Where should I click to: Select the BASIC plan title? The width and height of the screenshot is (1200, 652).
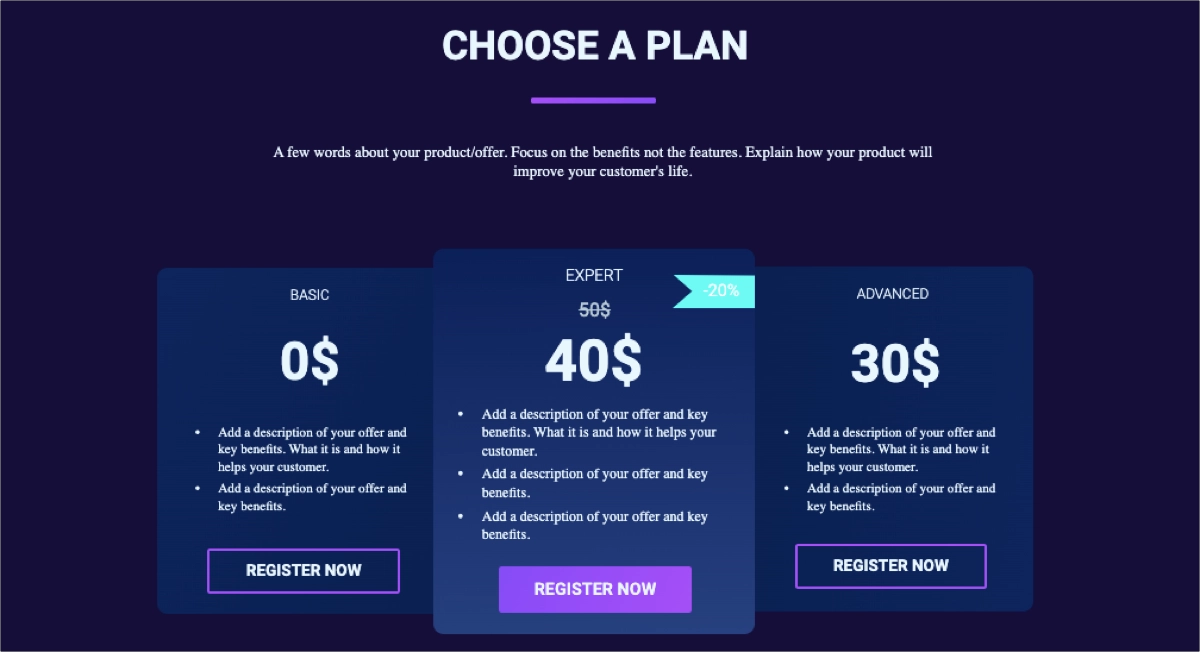point(310,294)
